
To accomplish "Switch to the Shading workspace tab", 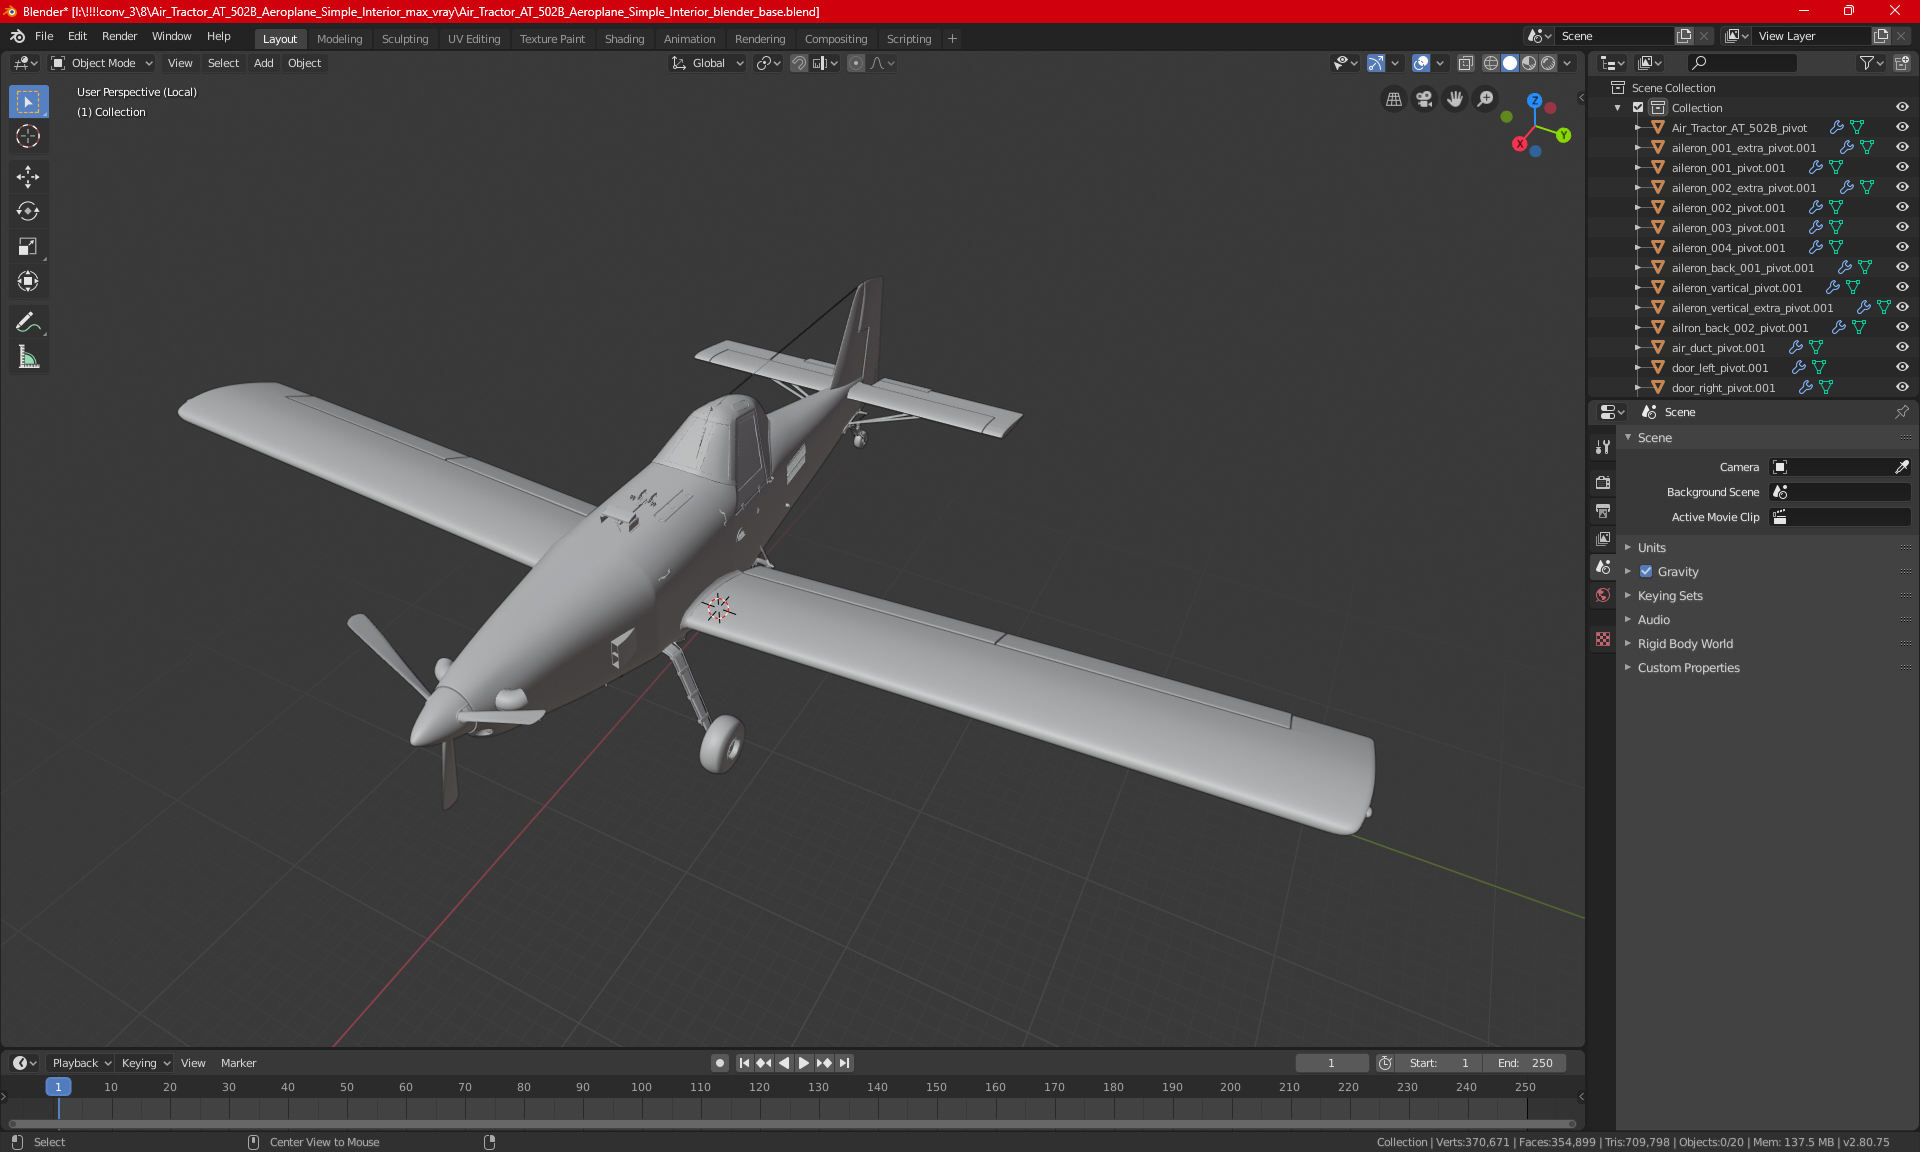I will (624, 39).
